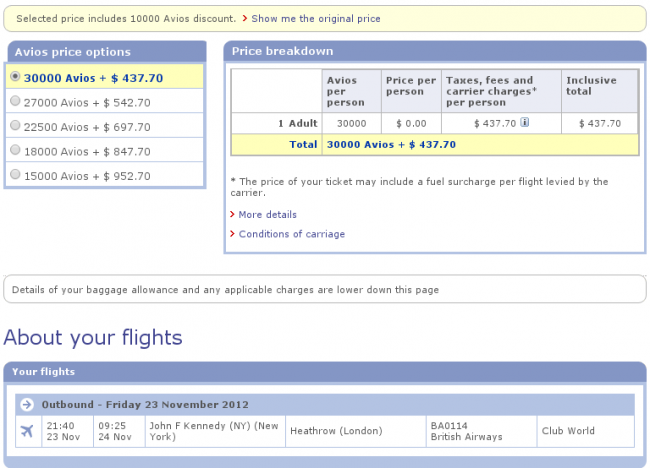
Task: Select the 30000 Avios + $437.70 option
Action: point(15,77)
